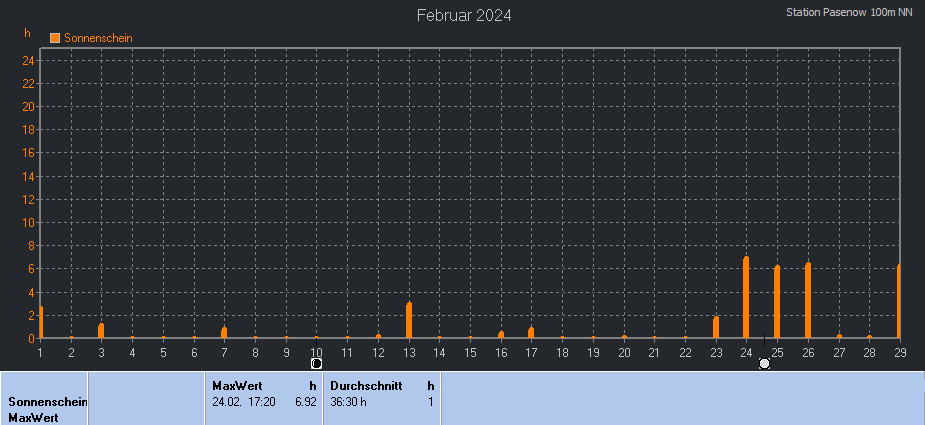The image size is (925, 425).
Task: Click the orange Sonnenschein legend swatch
Action: coord(55,38)
